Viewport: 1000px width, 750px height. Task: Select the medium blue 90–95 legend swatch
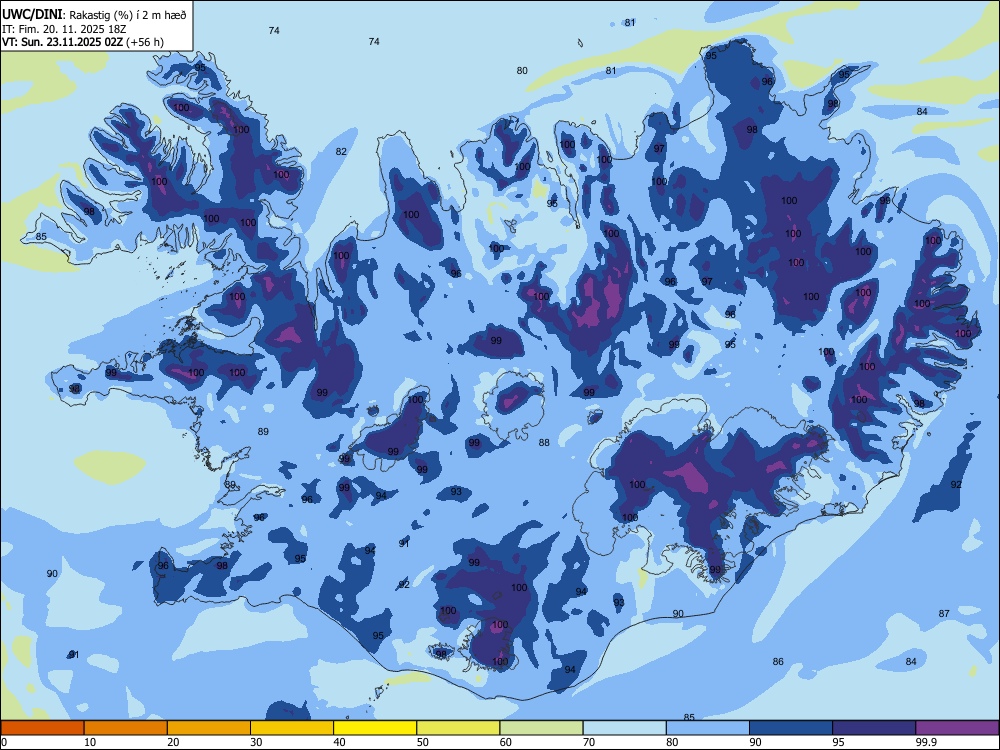791,728
